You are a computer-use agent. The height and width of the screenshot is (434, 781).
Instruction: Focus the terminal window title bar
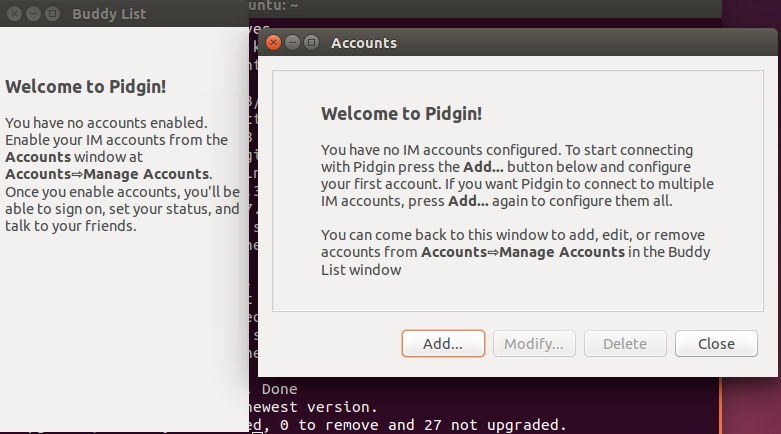tap(480, 8)
